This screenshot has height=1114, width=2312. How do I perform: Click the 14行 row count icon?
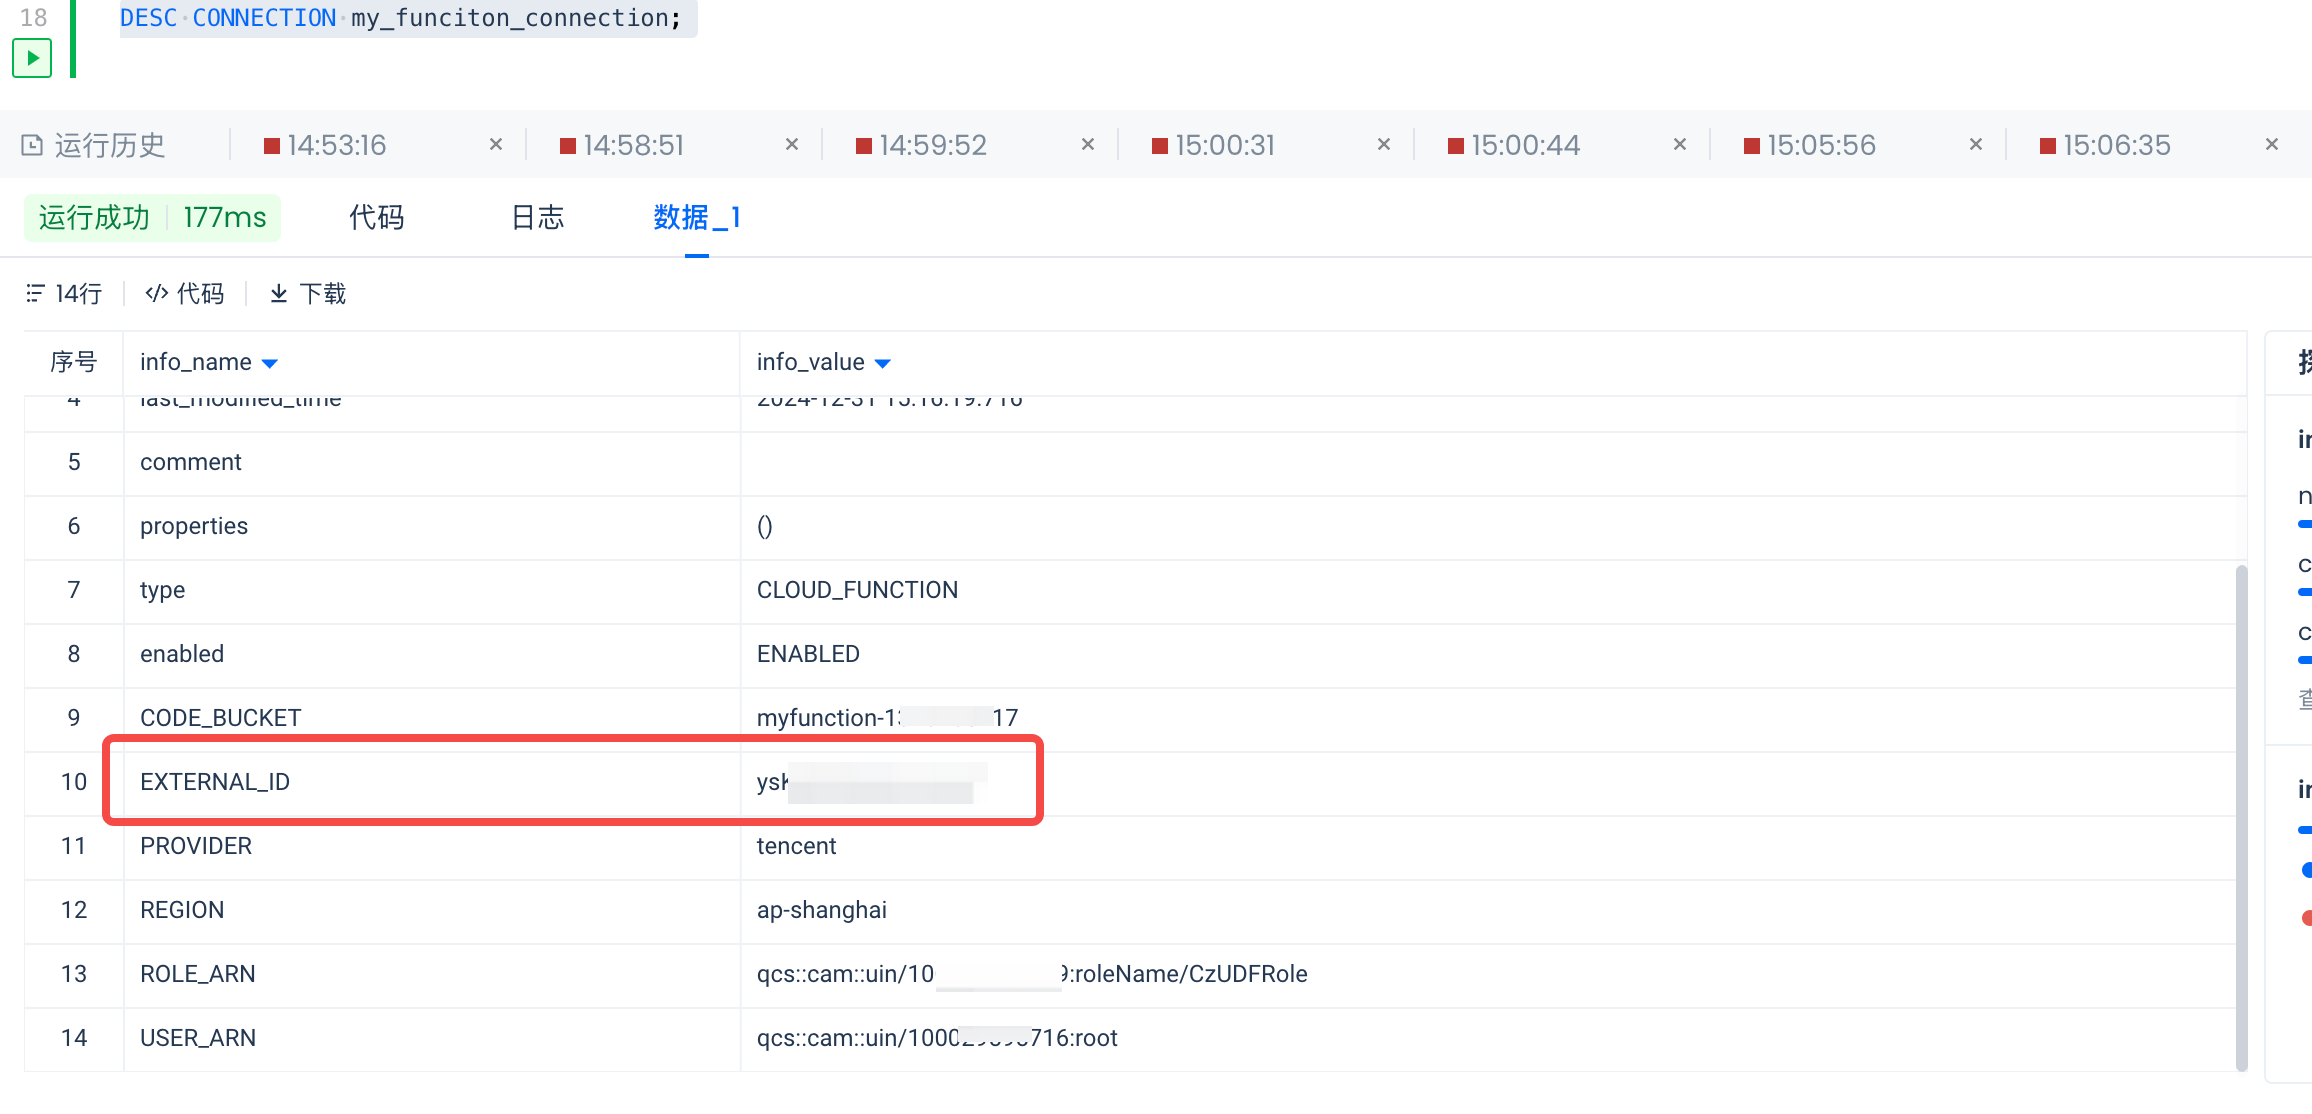coord(36,293)
